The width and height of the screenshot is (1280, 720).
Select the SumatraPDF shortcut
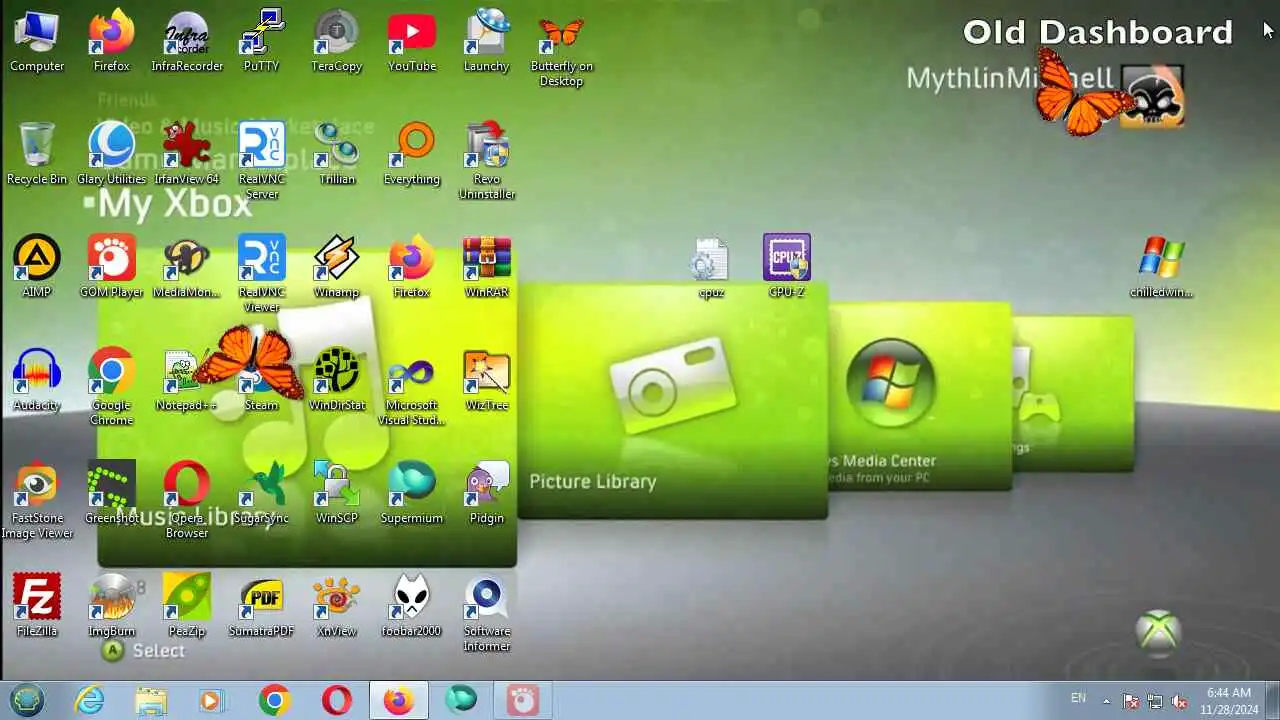click(x=262, y=606)
